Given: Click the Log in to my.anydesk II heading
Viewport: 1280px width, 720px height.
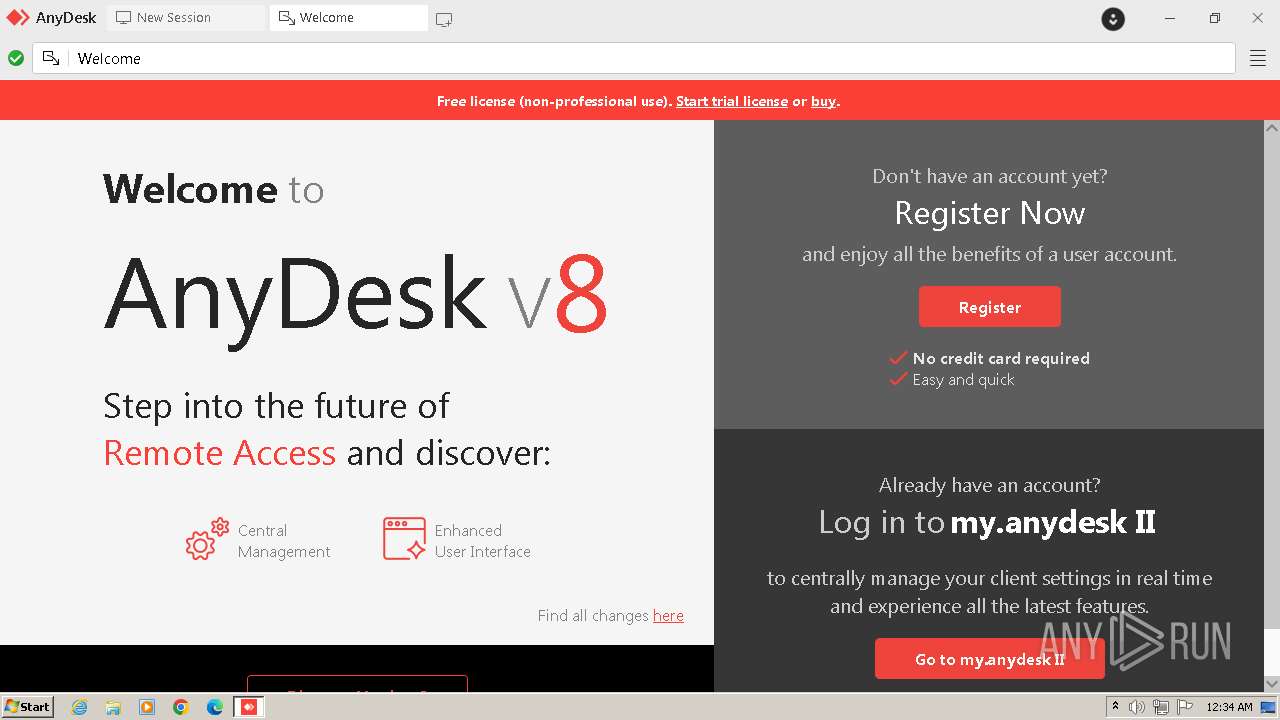Looking at the screenshot, I should click(987, 522).
